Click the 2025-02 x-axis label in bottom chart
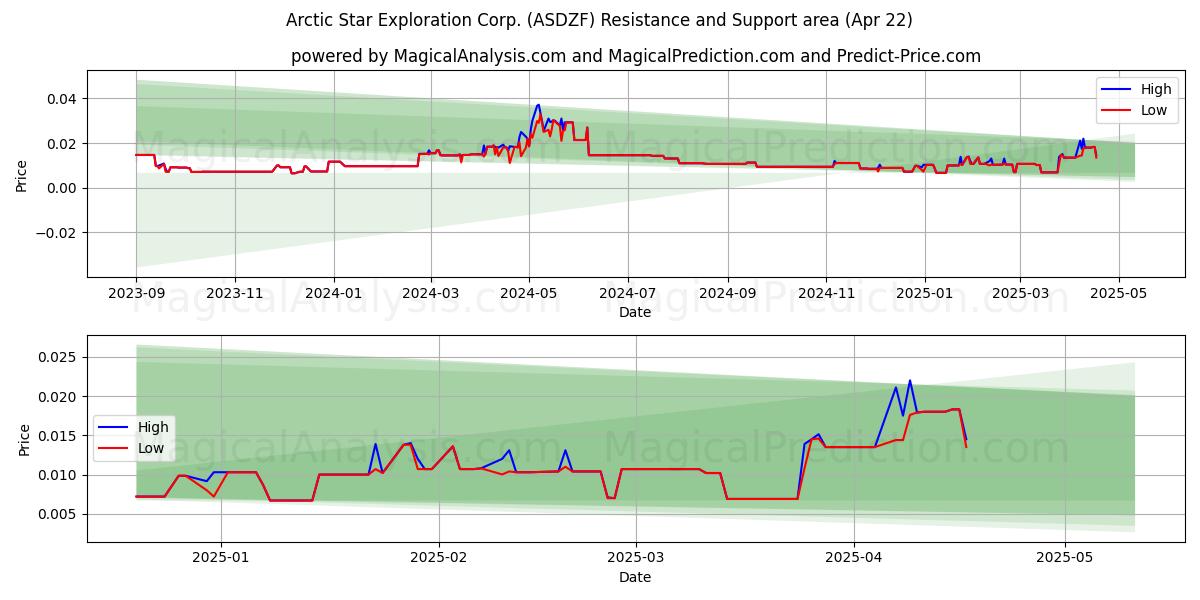This screenshot has height=600, width=1200. pos(439,558)
